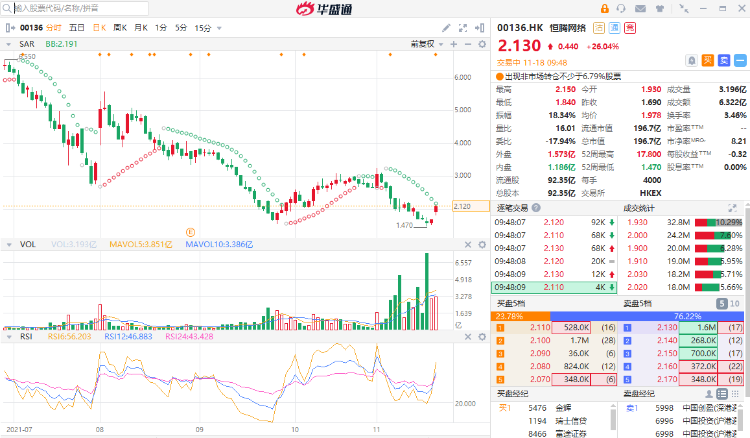Zoom out chart with minus icon

(x=468, y=44)
